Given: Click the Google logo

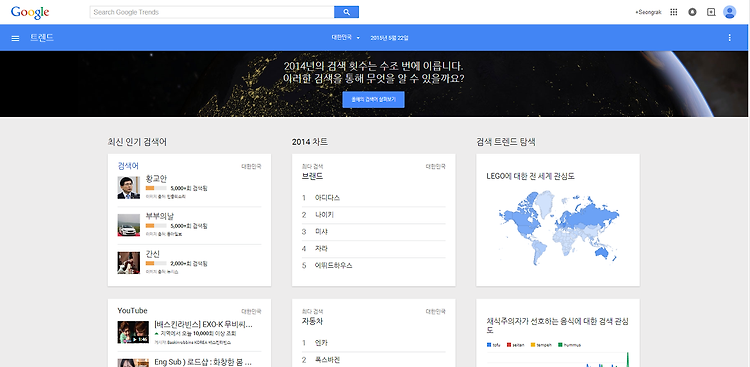Looking at the screenshot, I should click(x=30, y=12).
